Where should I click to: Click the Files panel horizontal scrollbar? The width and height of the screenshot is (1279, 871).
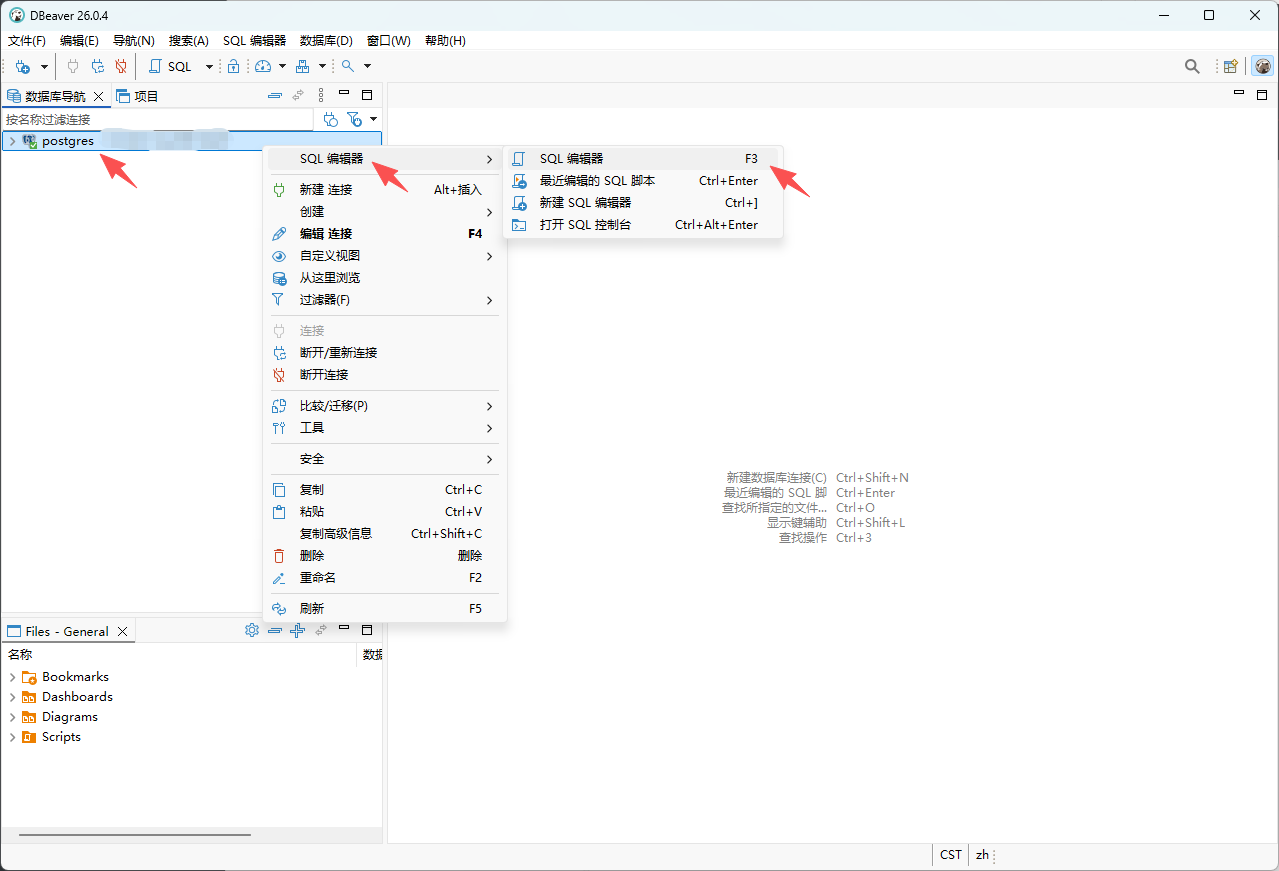(135, 834)
